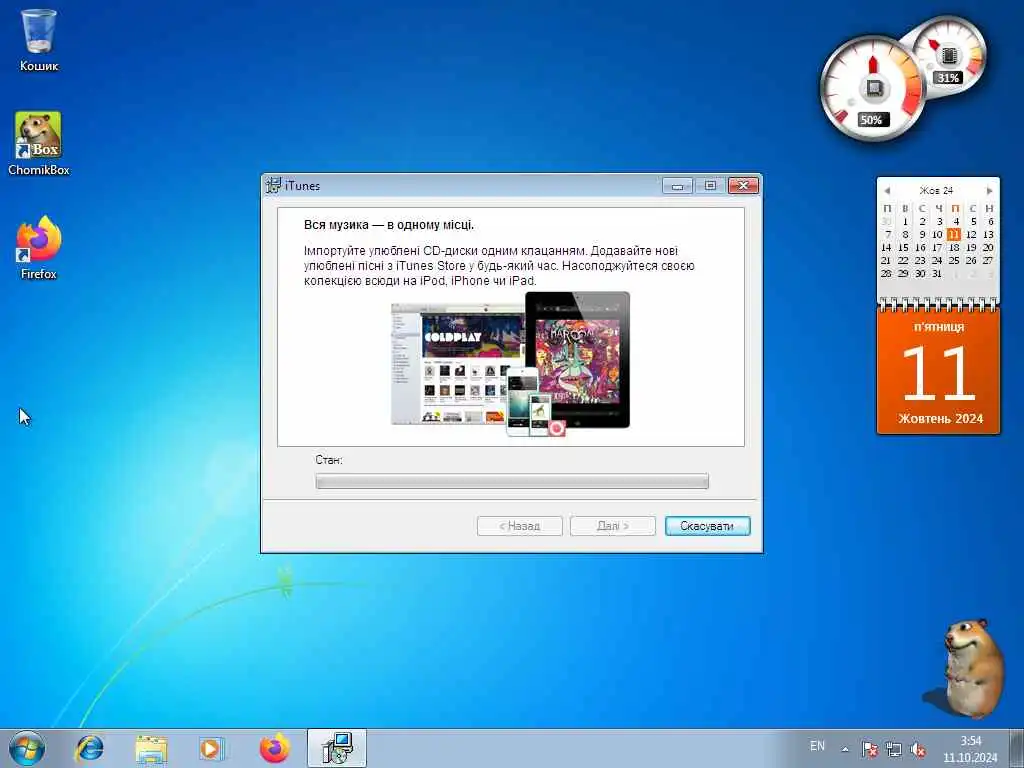1024x768 pixels.
Task: Click the disabled Далі button
Action: (613, 526)
